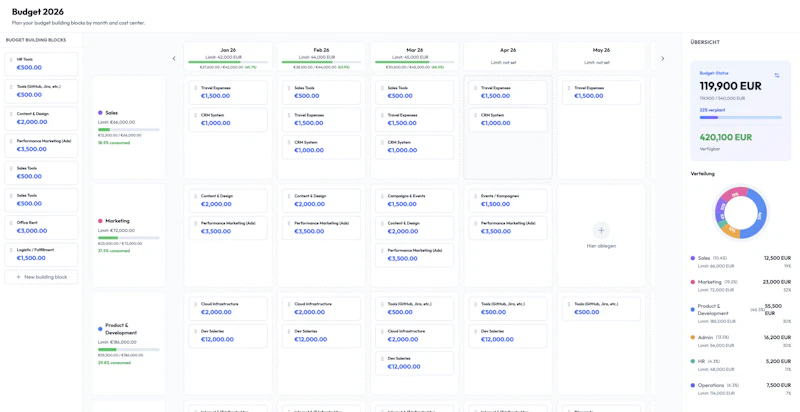
Task: Grab drag handle of May 26 Travel Expenses card
Action: [x=569, y=88]
